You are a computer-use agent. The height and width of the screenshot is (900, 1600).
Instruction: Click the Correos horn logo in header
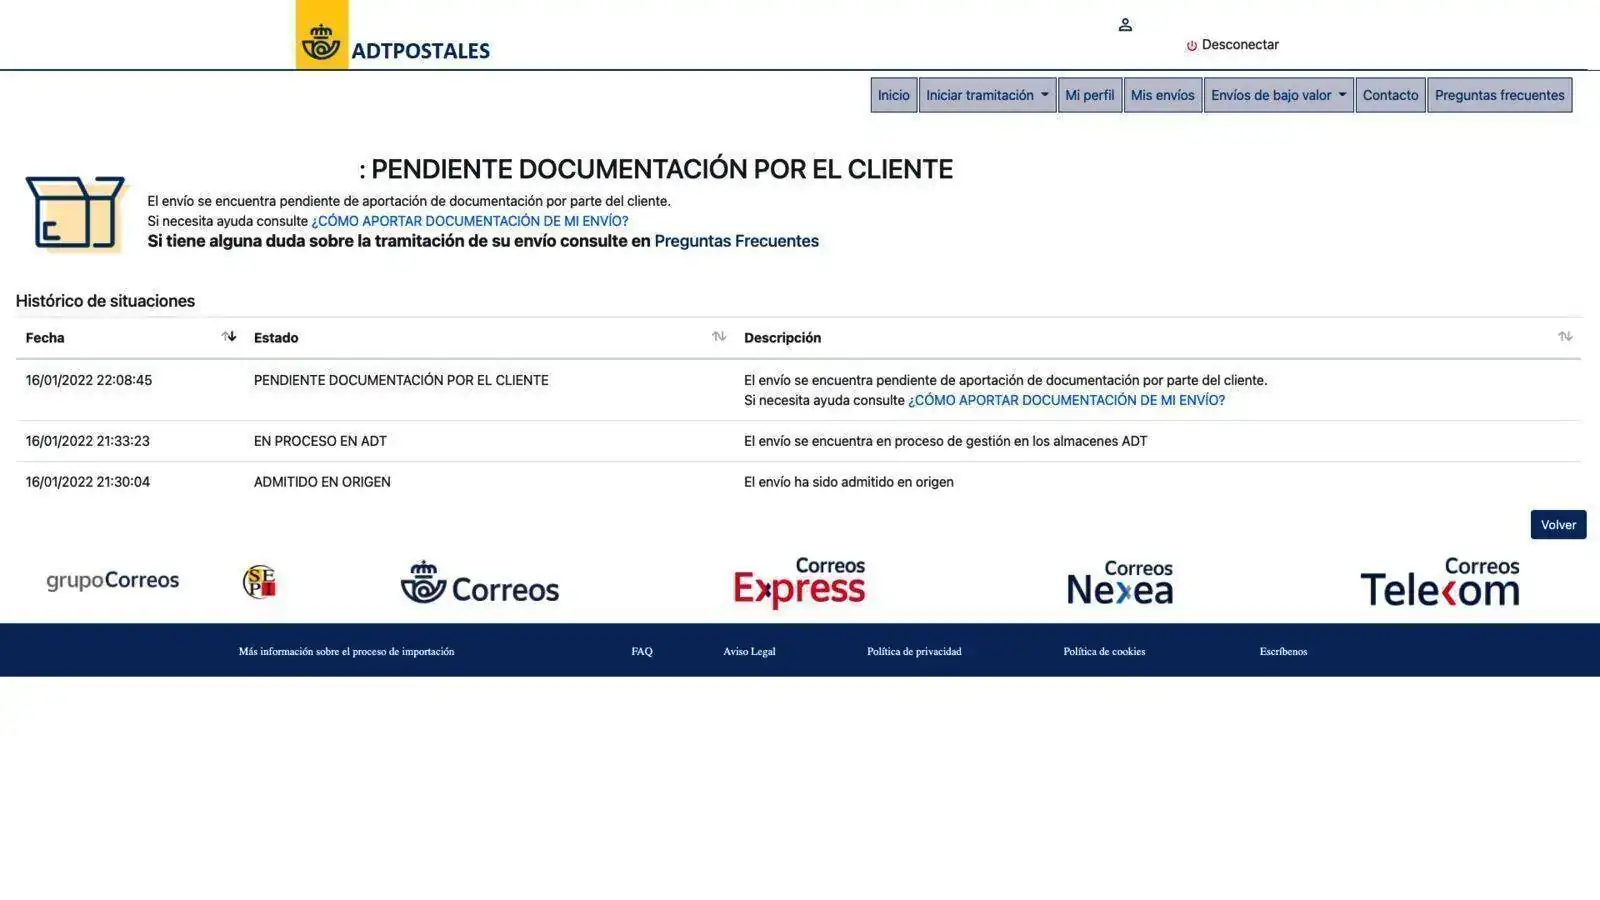321,36
